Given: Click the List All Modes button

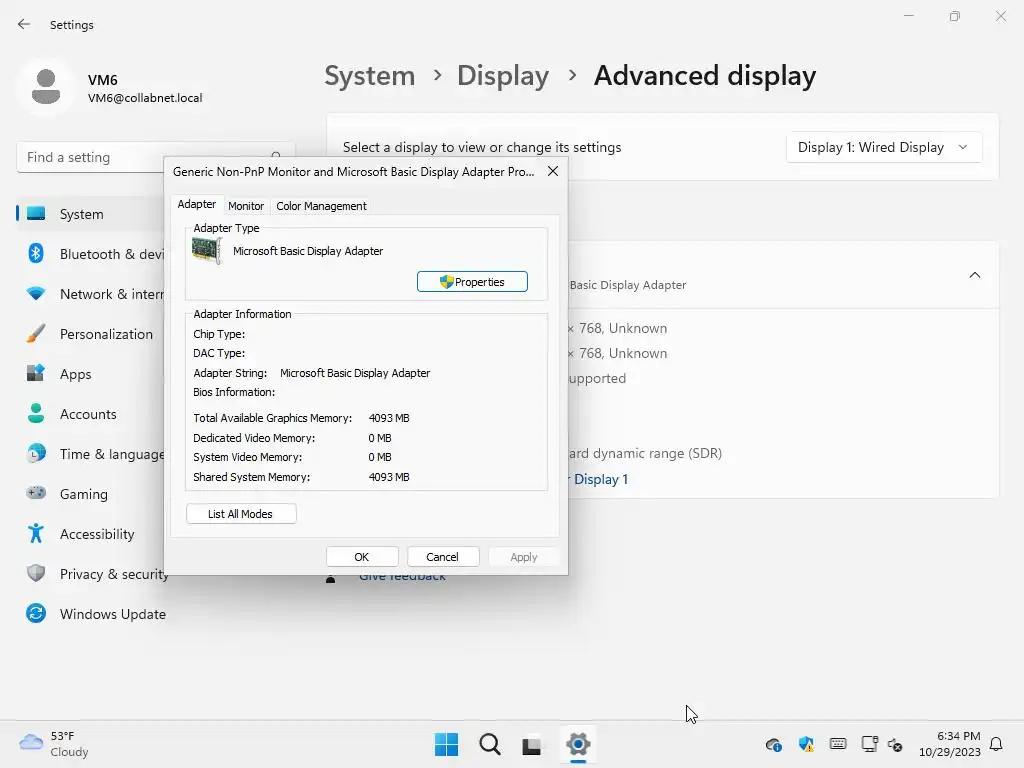Looking at the screenshot, I should point(241,514).
